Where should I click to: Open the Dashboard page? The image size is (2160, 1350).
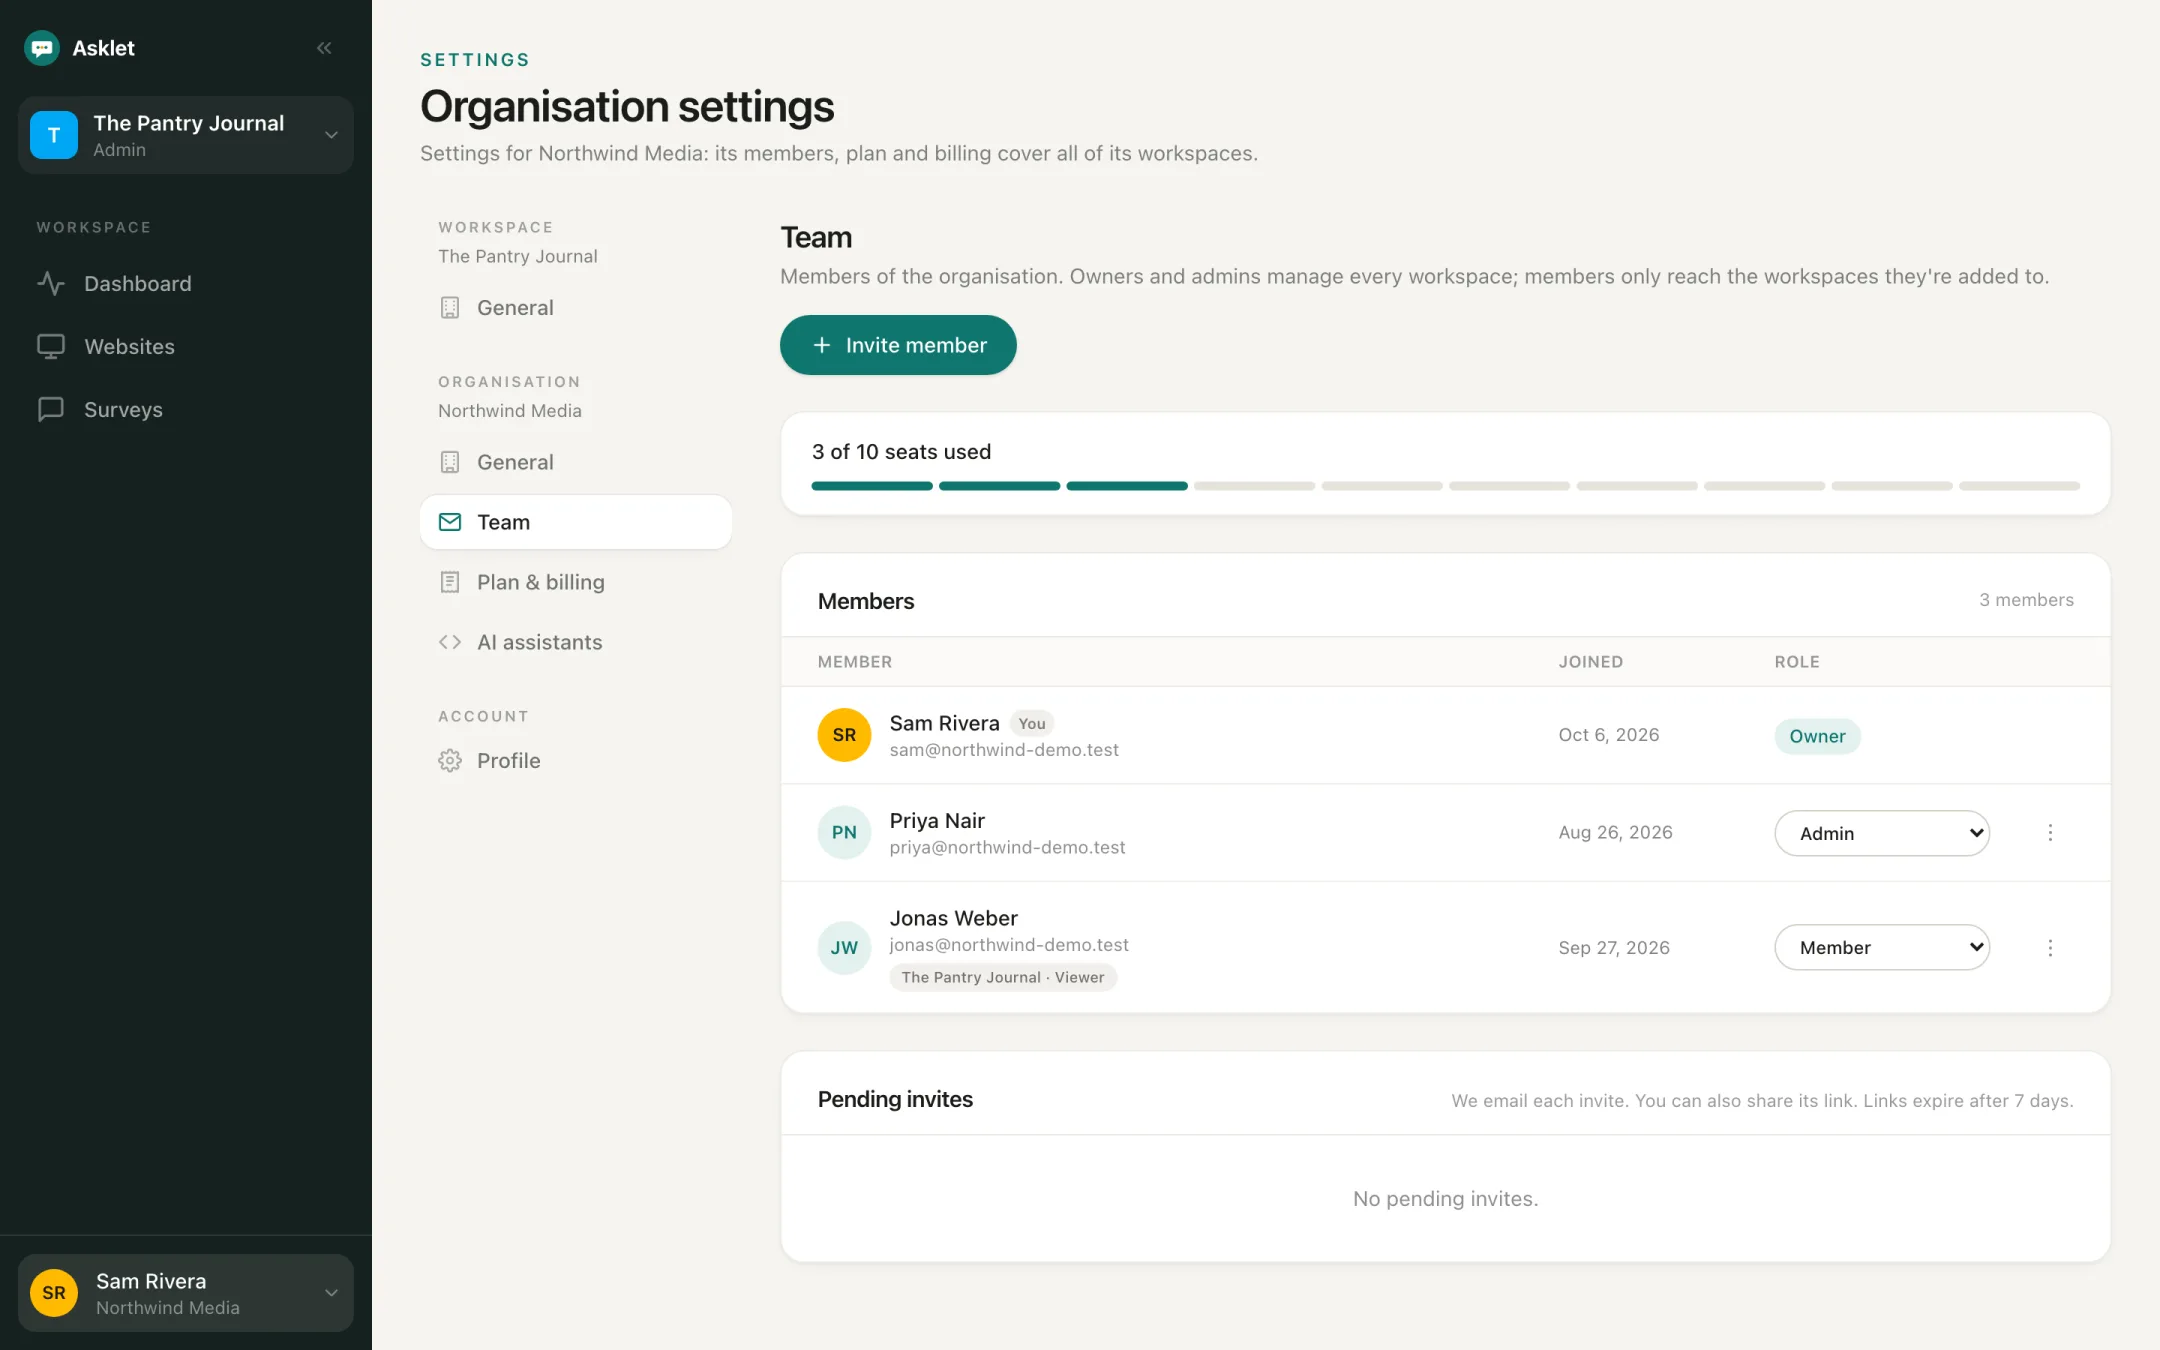click(186, 284)
